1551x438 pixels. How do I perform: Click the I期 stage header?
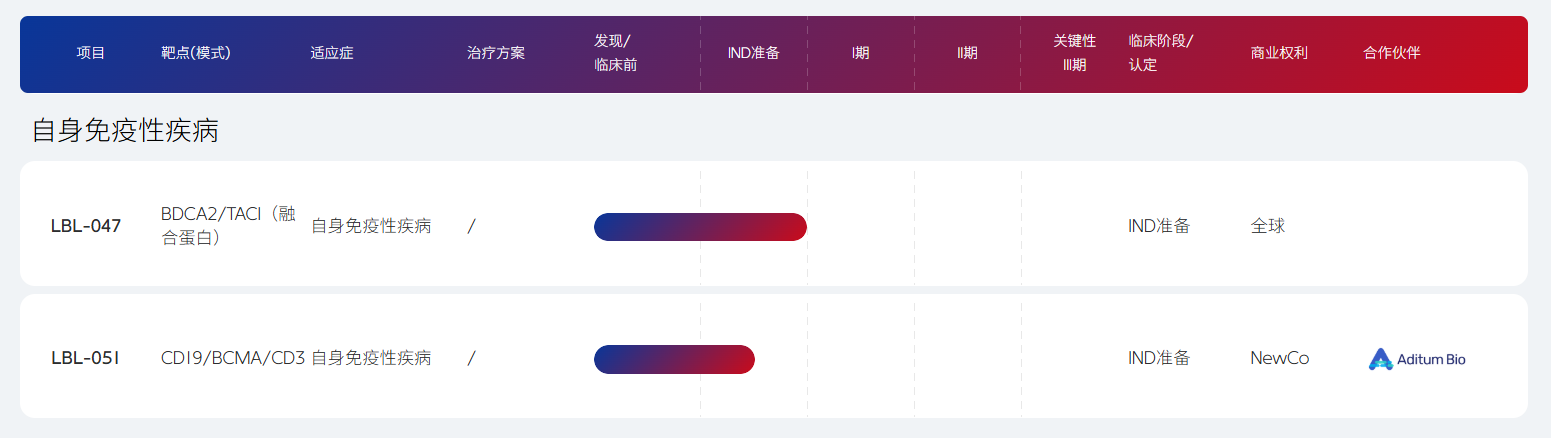click(x=860, y=53)
